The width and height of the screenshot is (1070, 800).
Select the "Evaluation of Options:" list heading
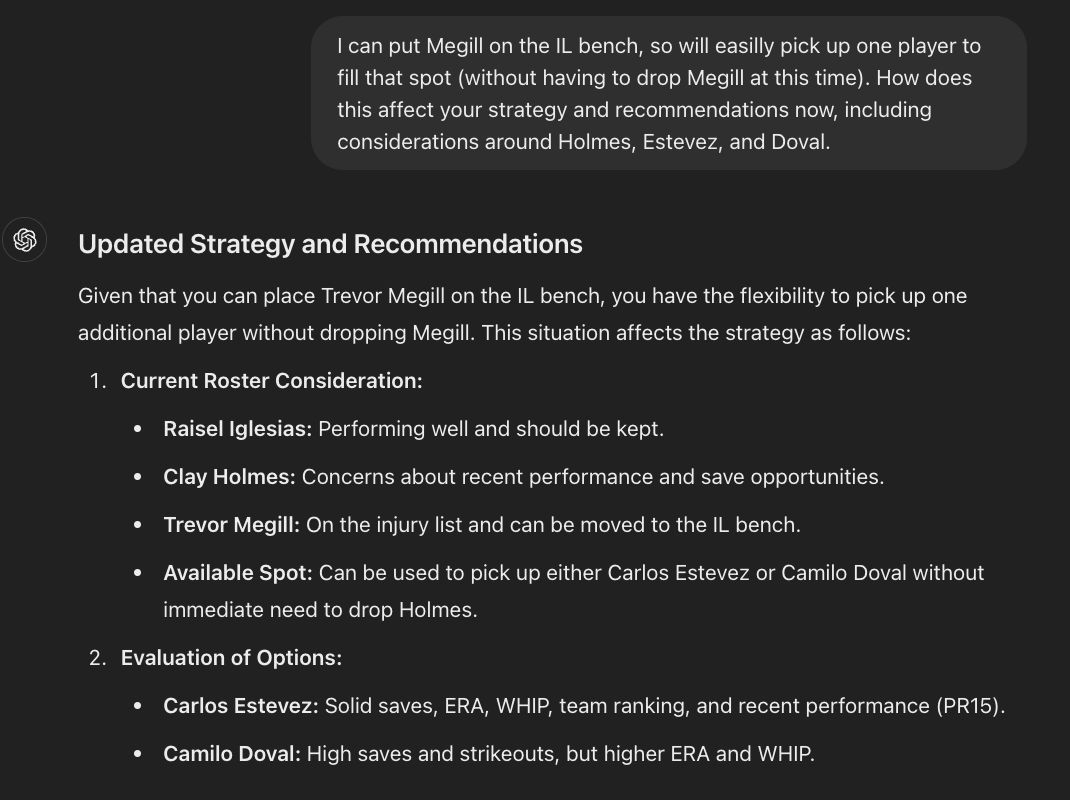(x=231, y=658)
